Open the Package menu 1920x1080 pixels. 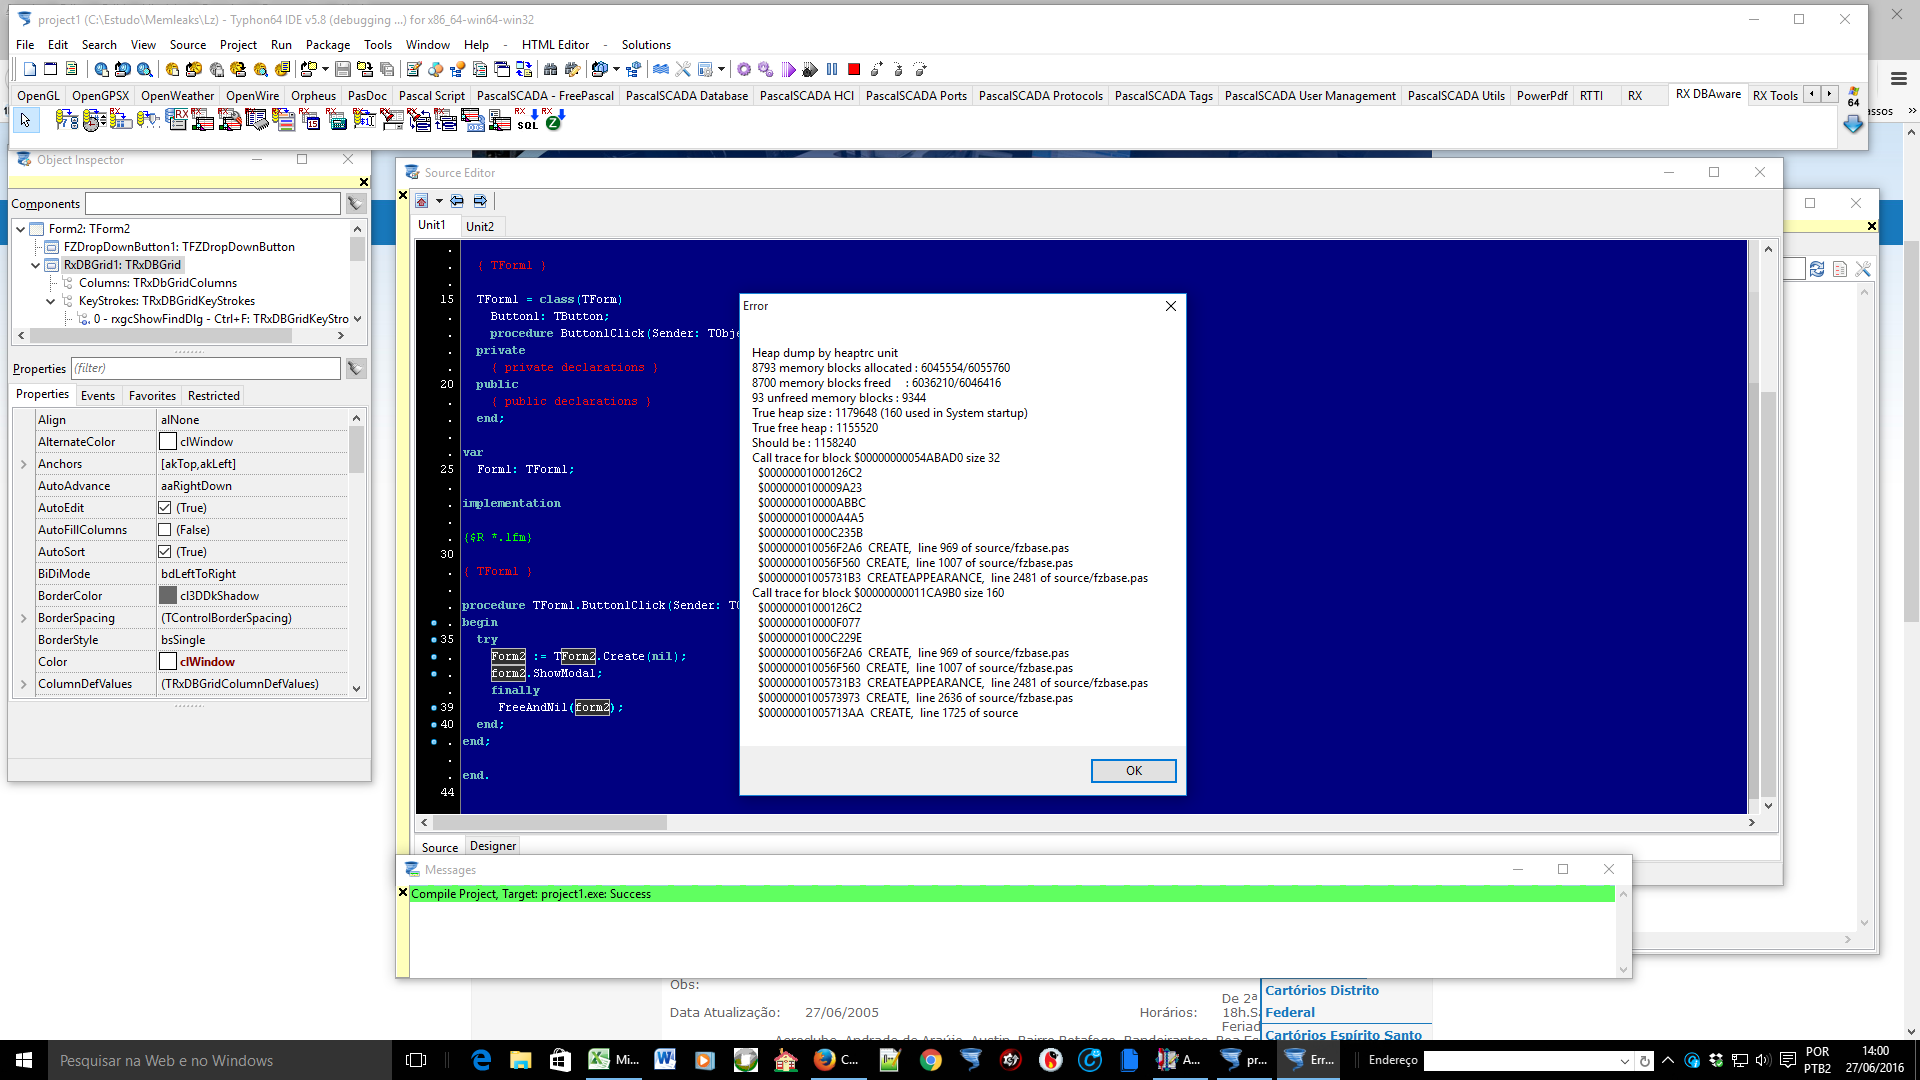[328, 45]
